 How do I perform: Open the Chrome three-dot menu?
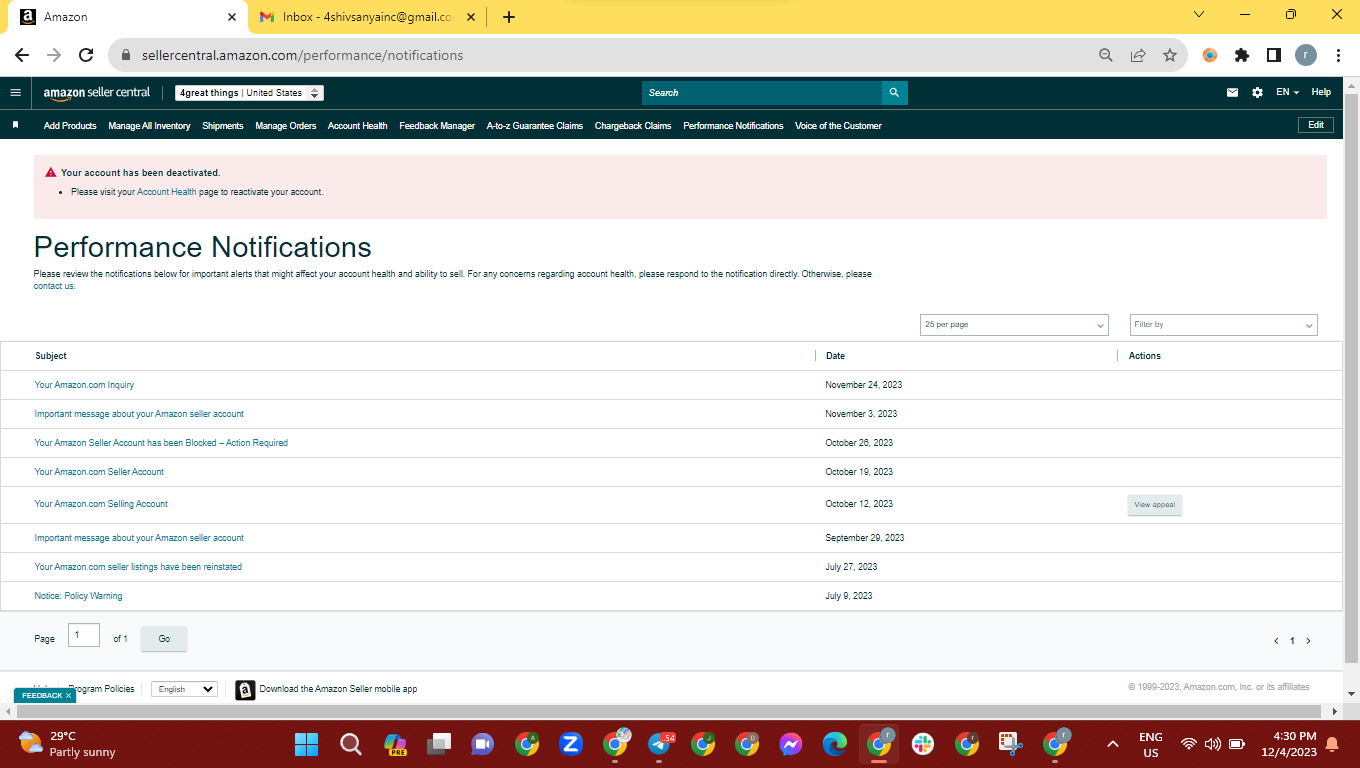click(1337, 55)
